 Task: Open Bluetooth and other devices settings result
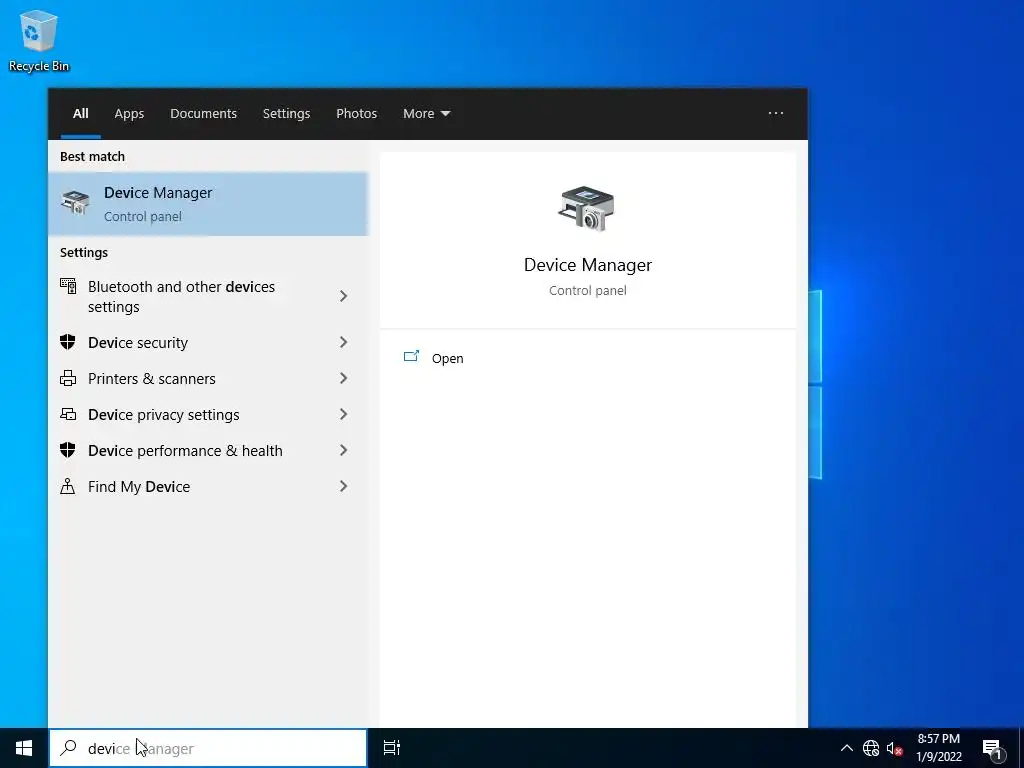pos(208,296)
